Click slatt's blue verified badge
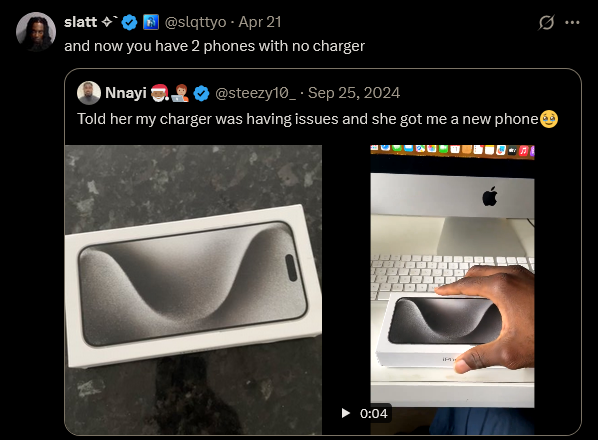This screenshot has height=440, width=598. coord(129,22)
